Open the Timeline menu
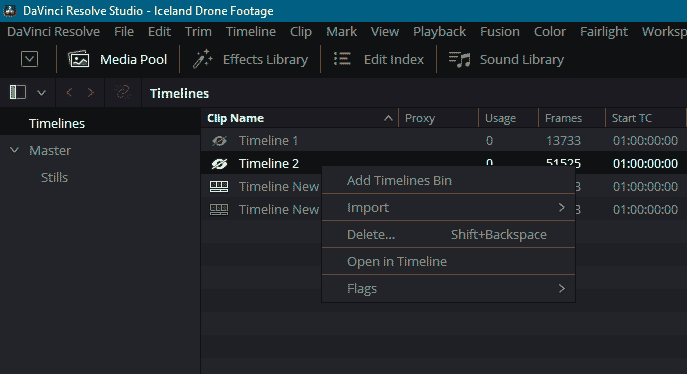Screen dimensions: 687x374 coord(251,32)
